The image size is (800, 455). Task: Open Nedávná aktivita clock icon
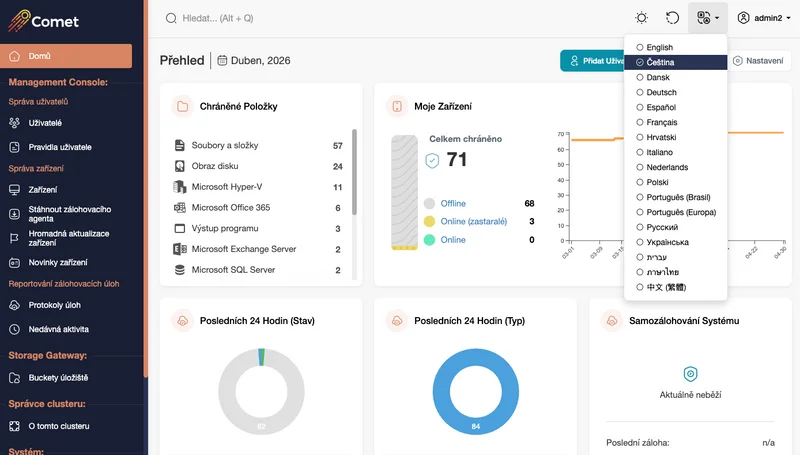point(14,328)
